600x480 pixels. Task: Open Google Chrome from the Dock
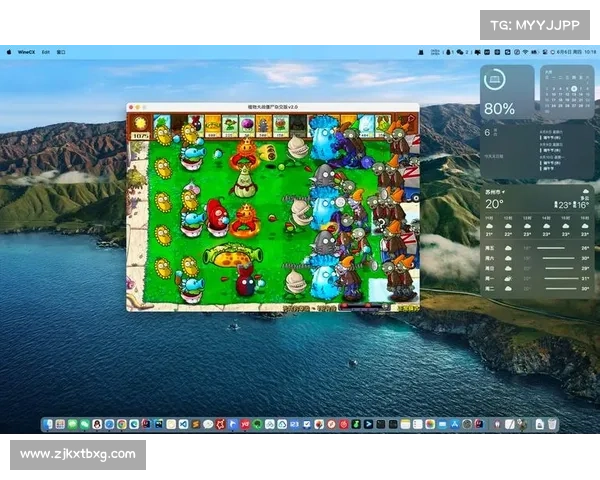click(x=122, y=424)
